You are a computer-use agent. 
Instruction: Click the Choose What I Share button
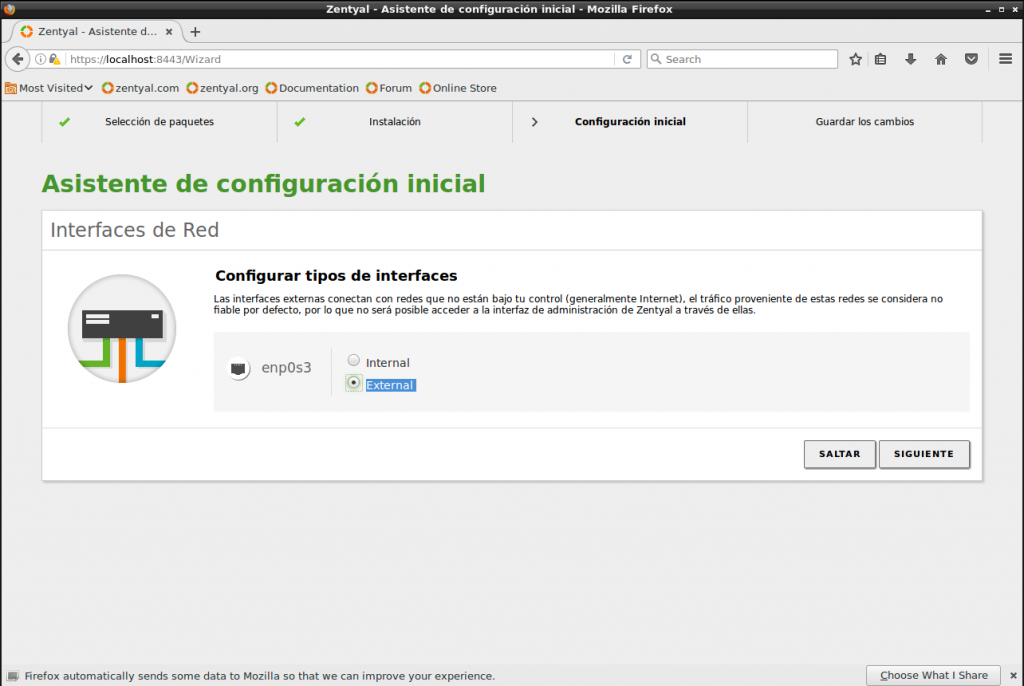[933, 675]
